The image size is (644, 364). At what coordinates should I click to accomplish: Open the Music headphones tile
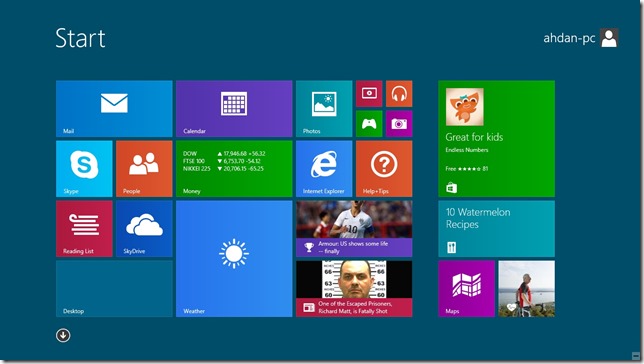pyautogui.click(x=399, y=94)
